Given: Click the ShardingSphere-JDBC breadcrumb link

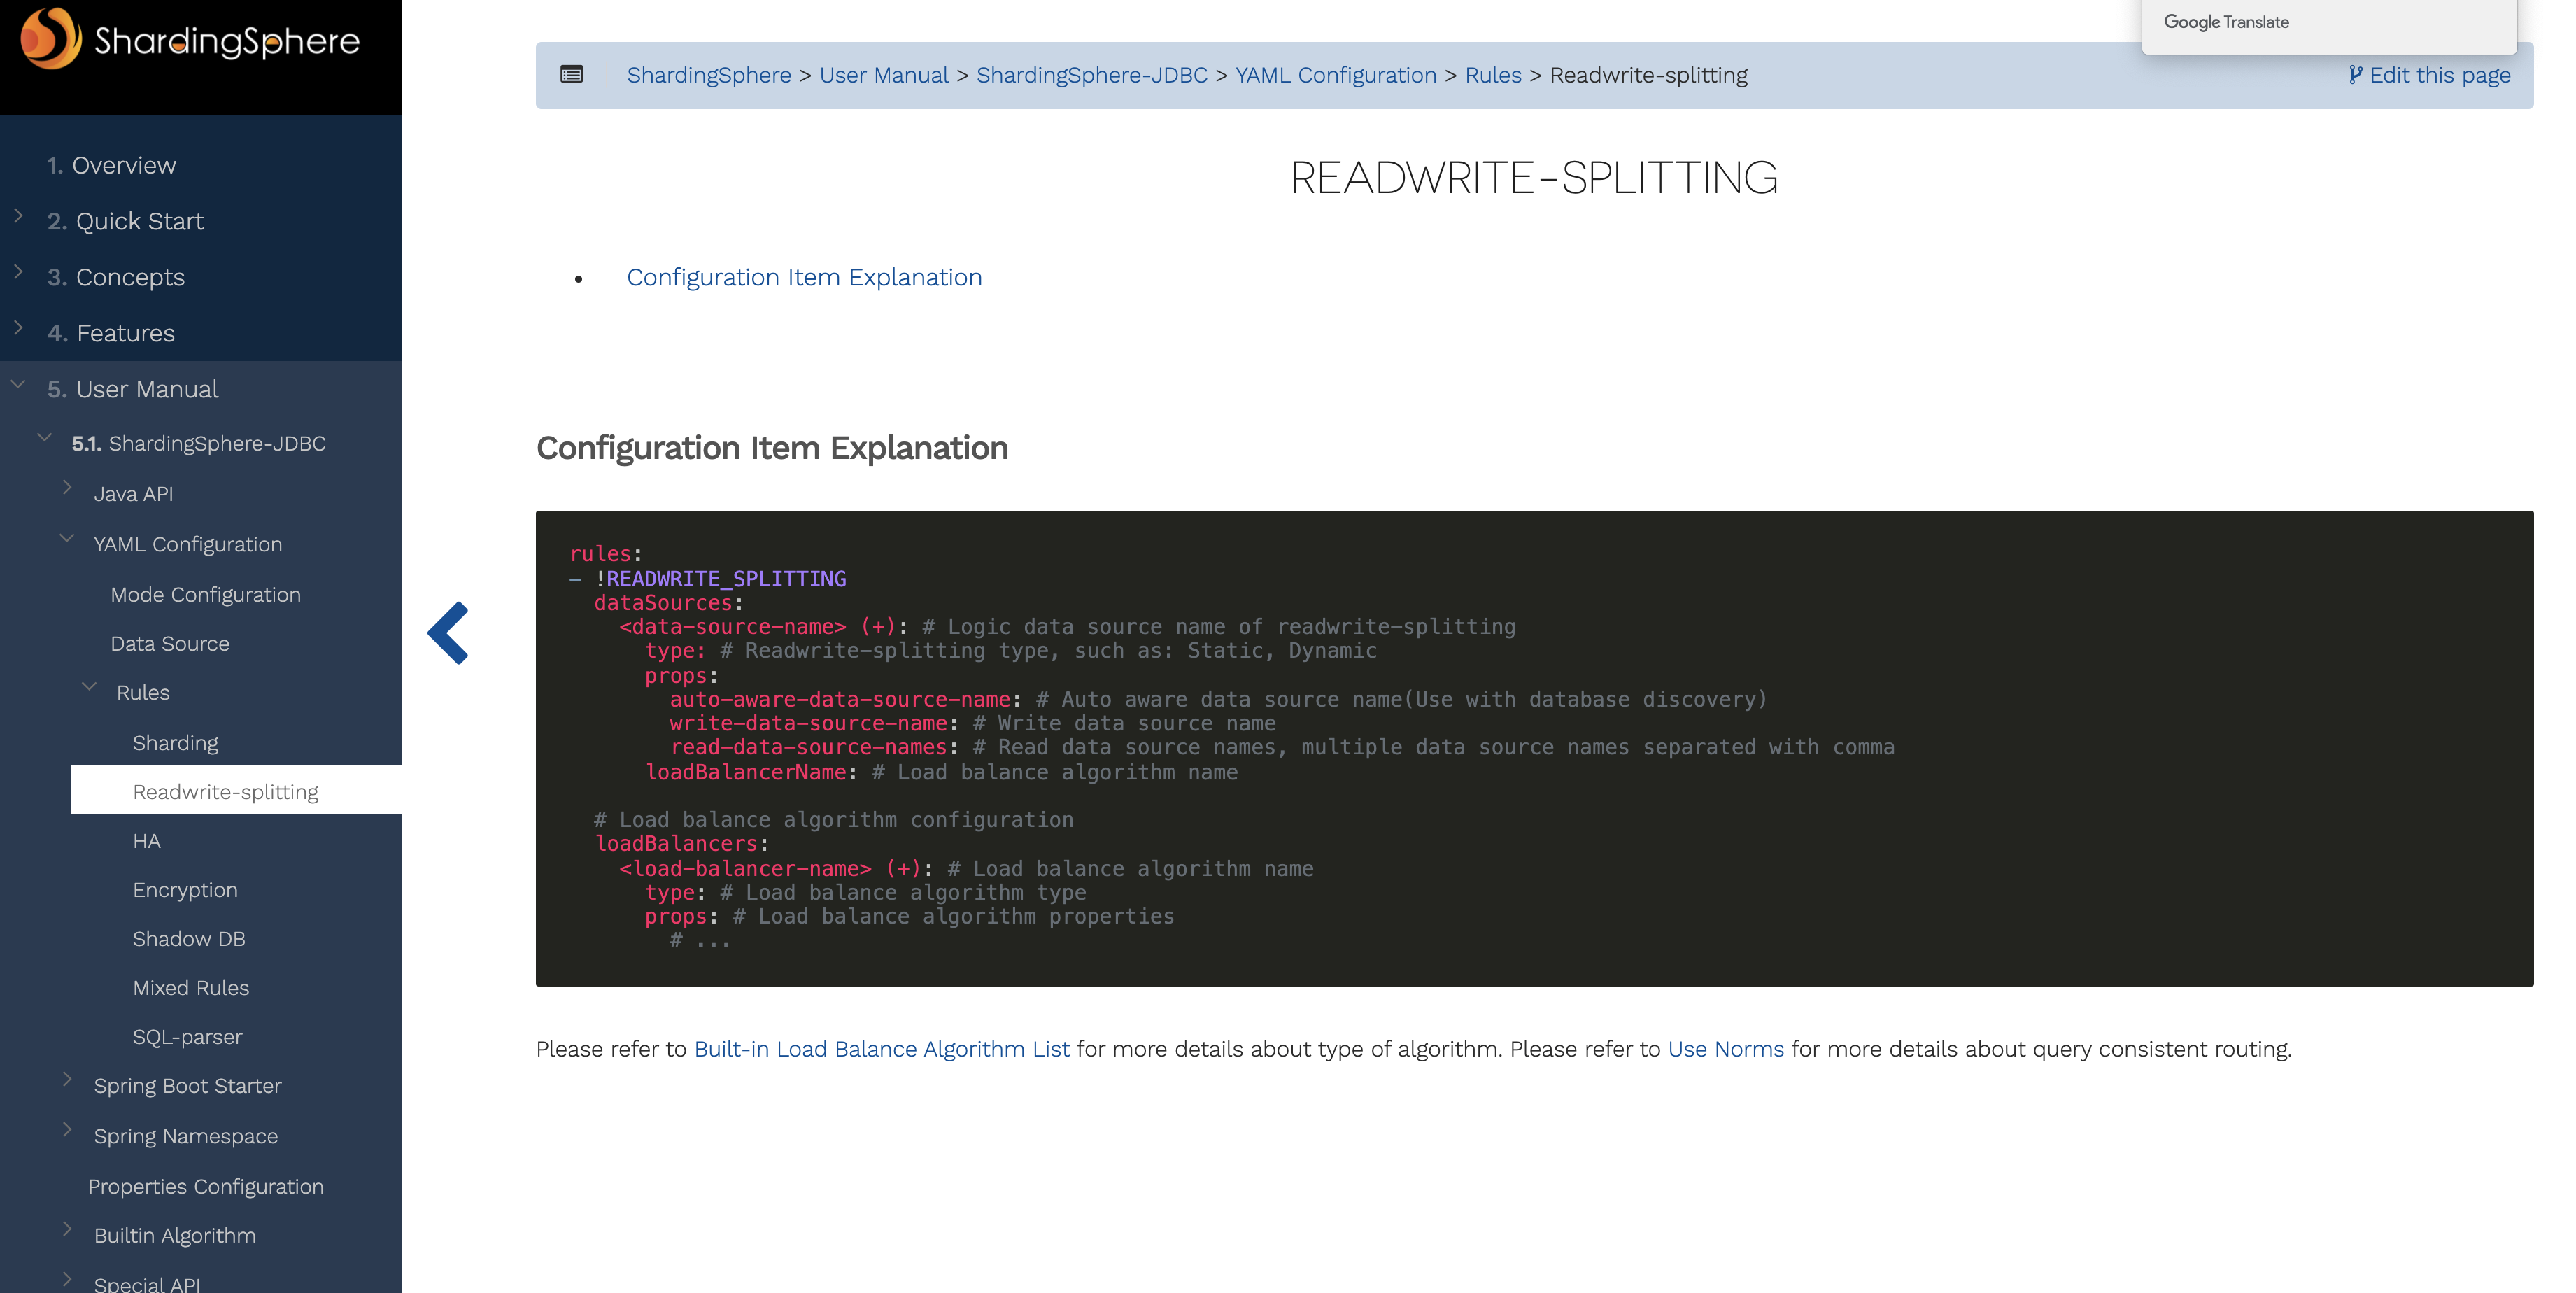Looking at the screenshot, I should click(x=1092, y=75).
